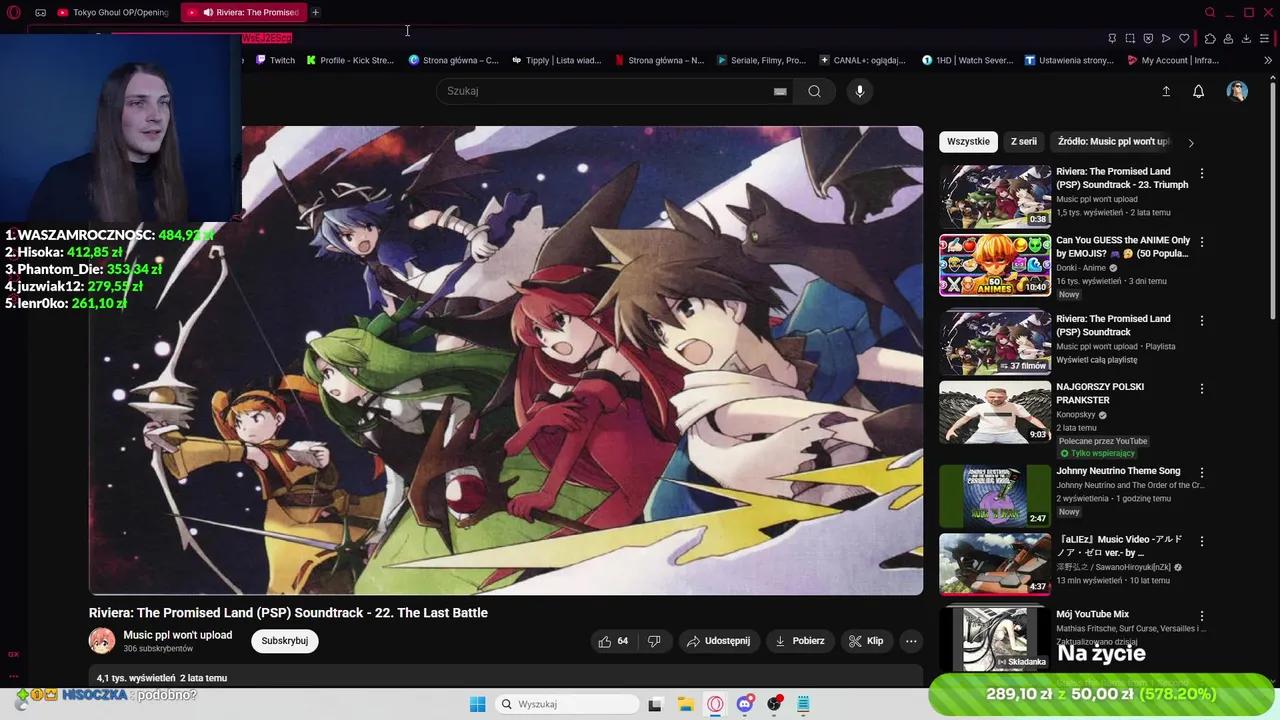Select the Wszystkie filter chip

tap(968, 142)
